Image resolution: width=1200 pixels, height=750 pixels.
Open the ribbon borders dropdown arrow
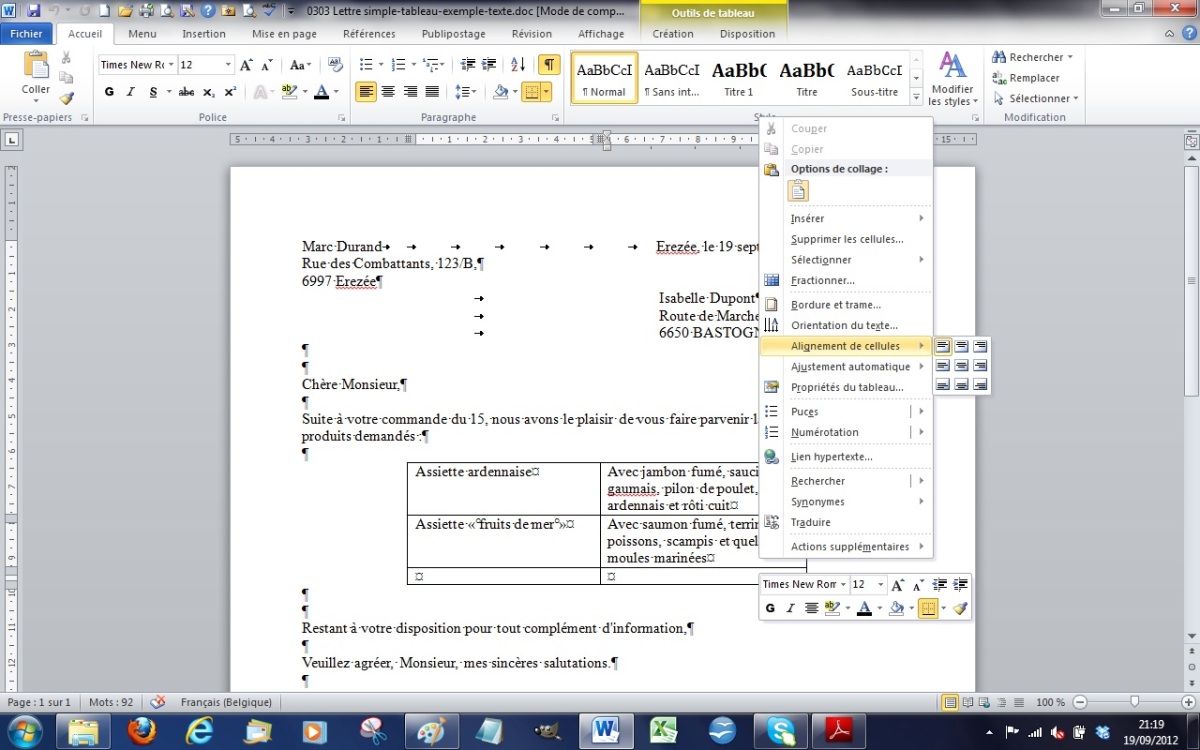pos(546,92)
